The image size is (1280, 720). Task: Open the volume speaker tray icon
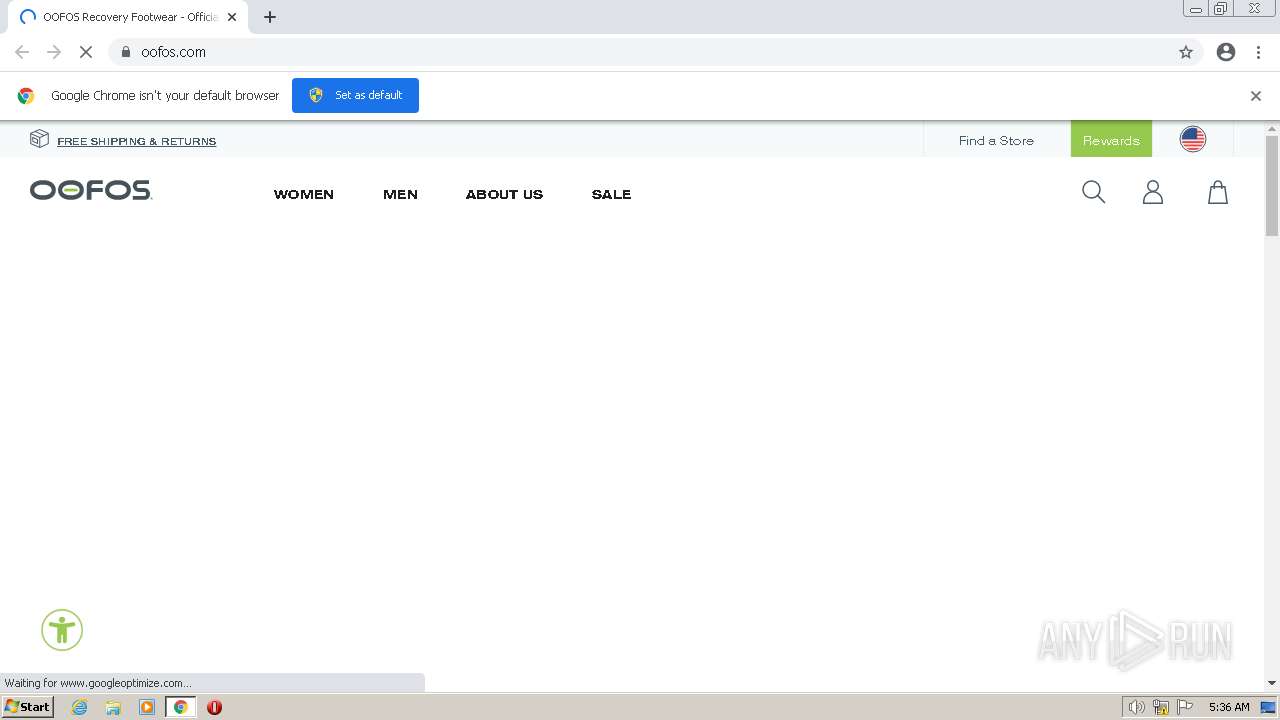click(1136, 707)
